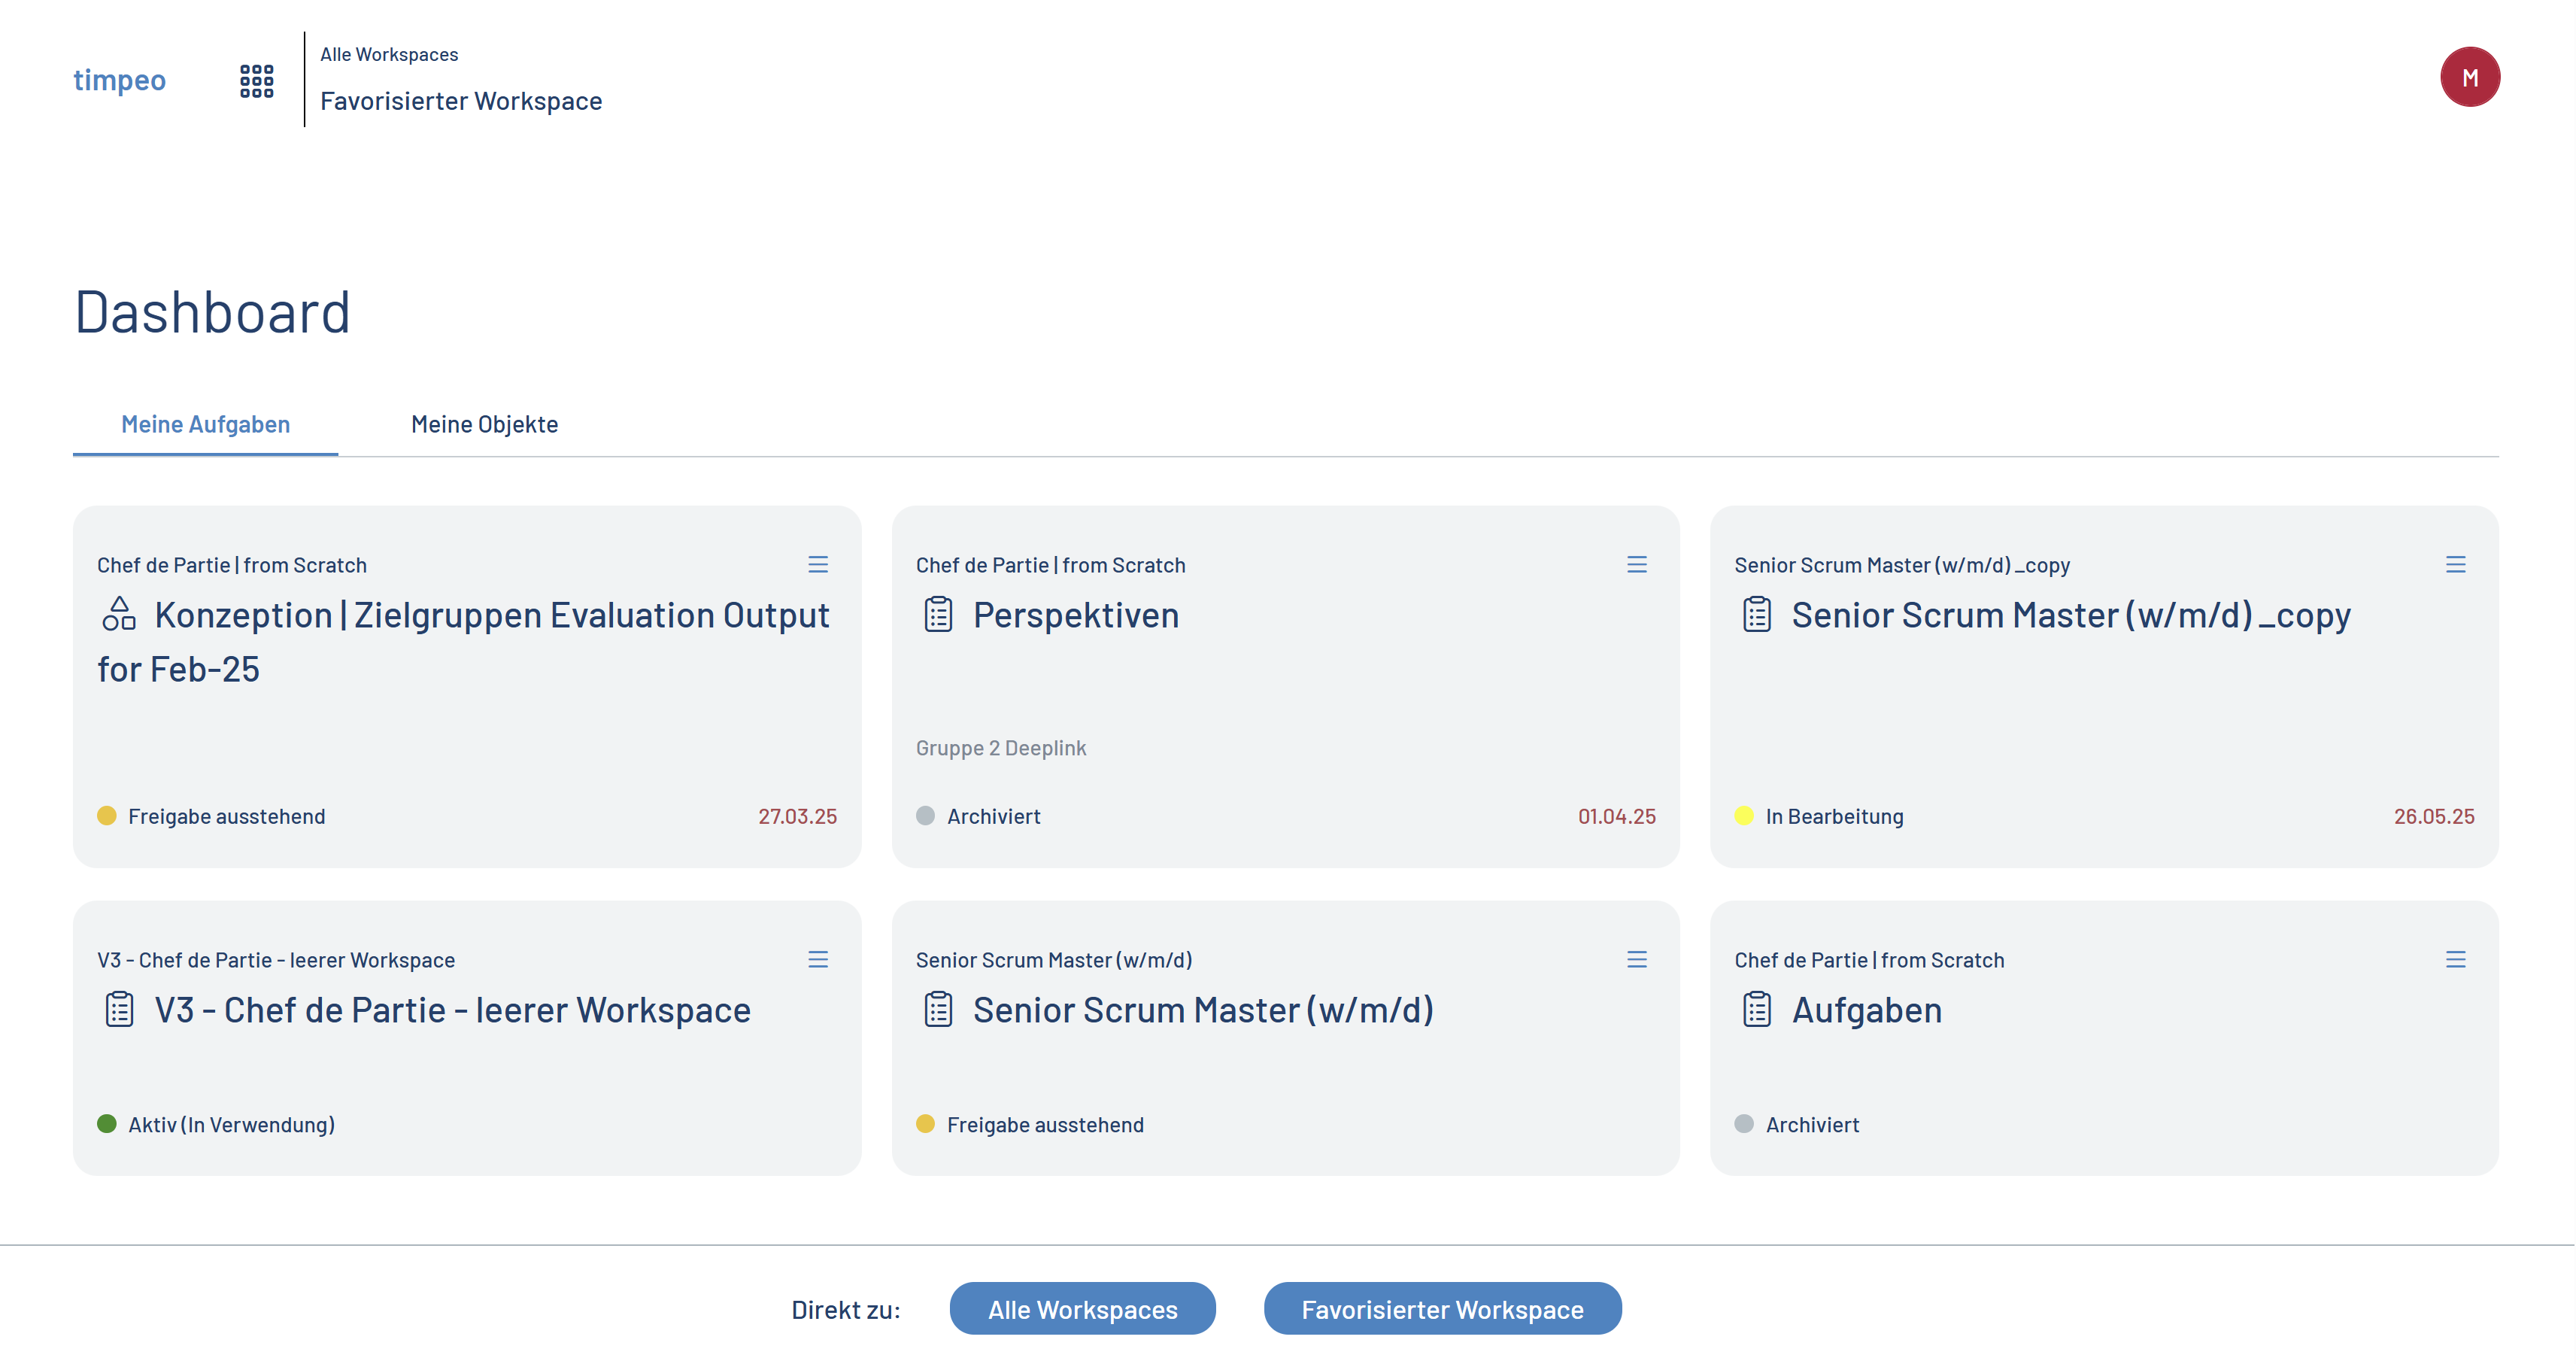
Task: Click the clipboard icon beside the Aufgaben title
Action: click(1756, 1010)
